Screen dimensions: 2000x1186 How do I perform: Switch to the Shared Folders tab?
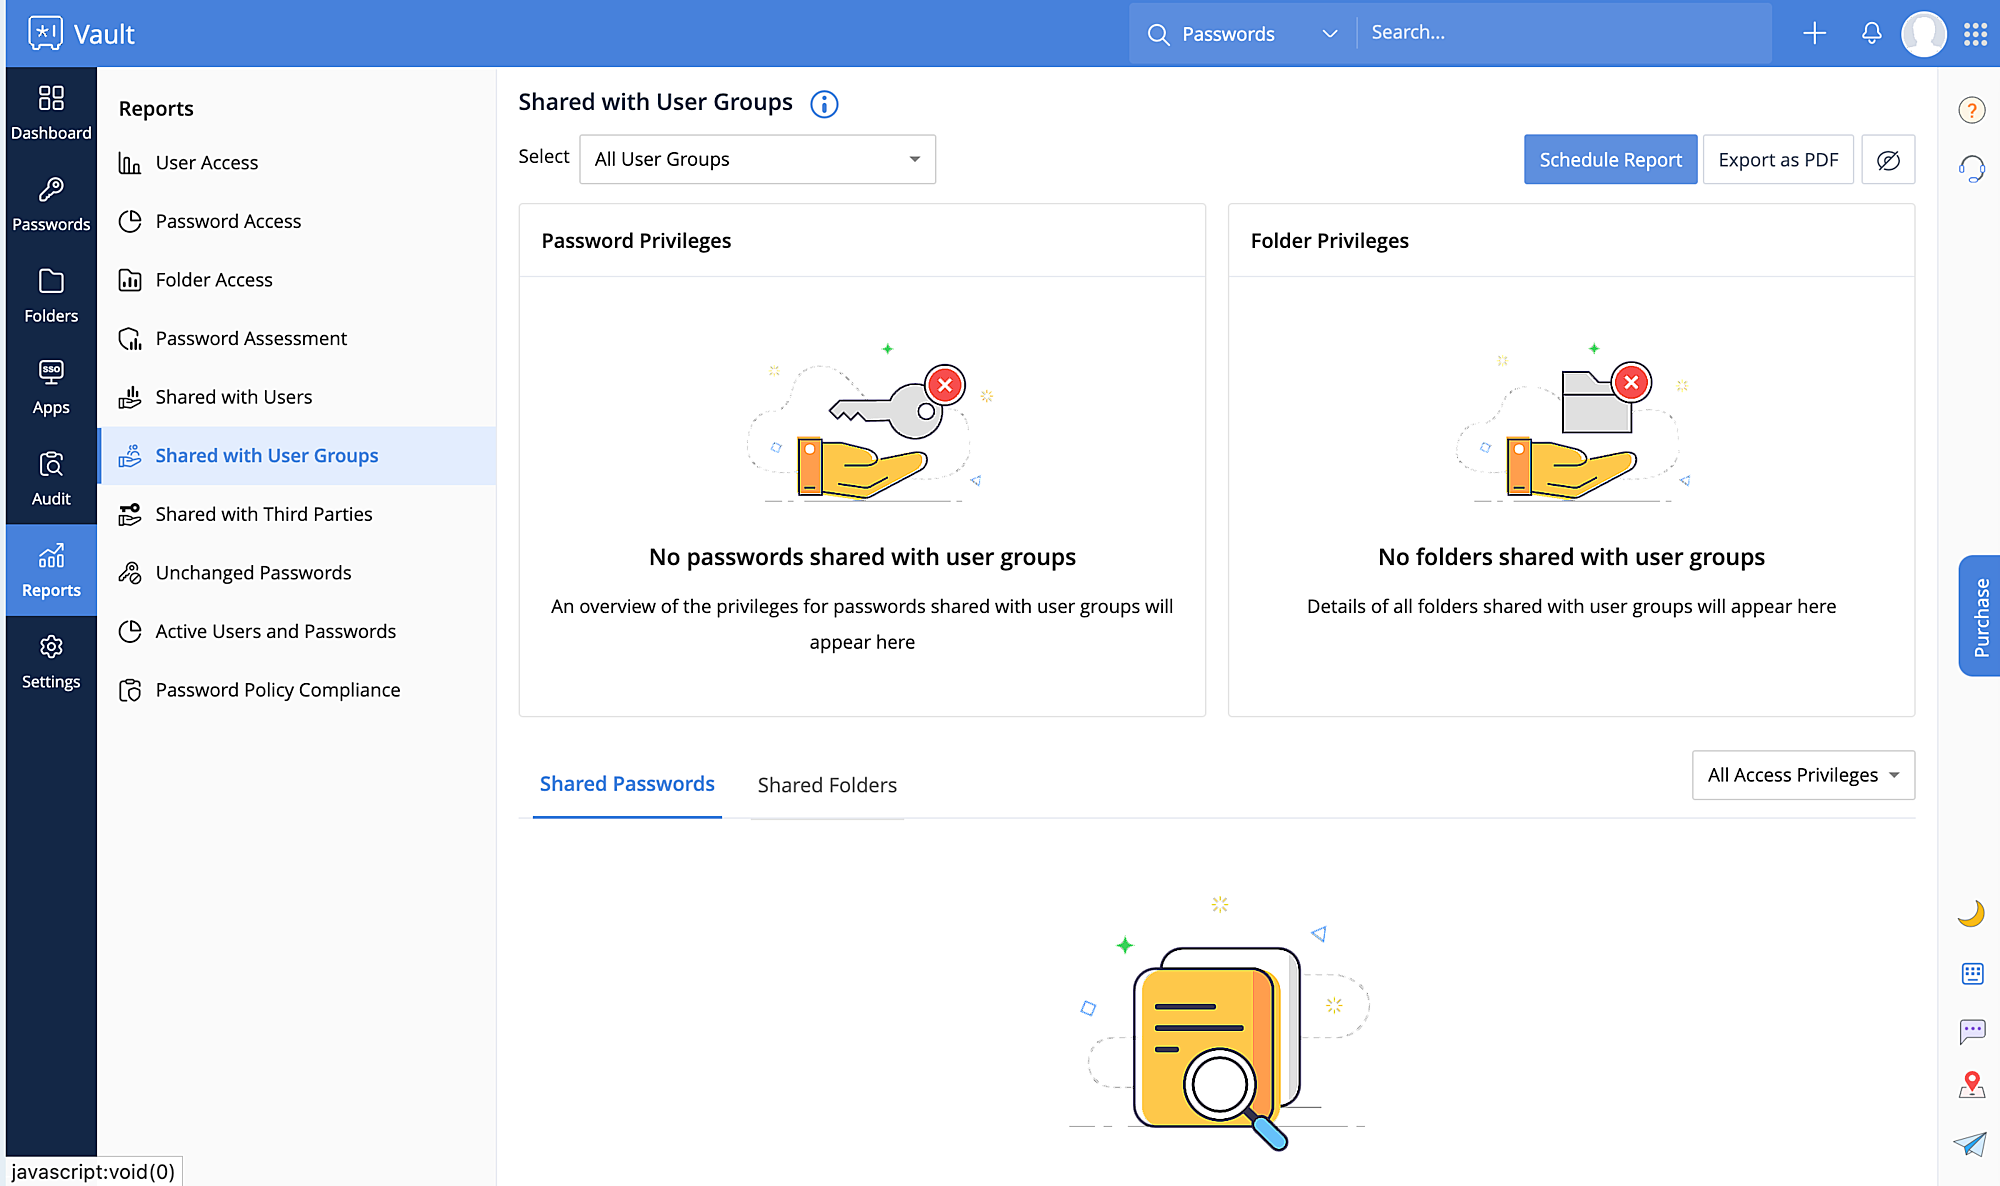click(x=827, y=785)
